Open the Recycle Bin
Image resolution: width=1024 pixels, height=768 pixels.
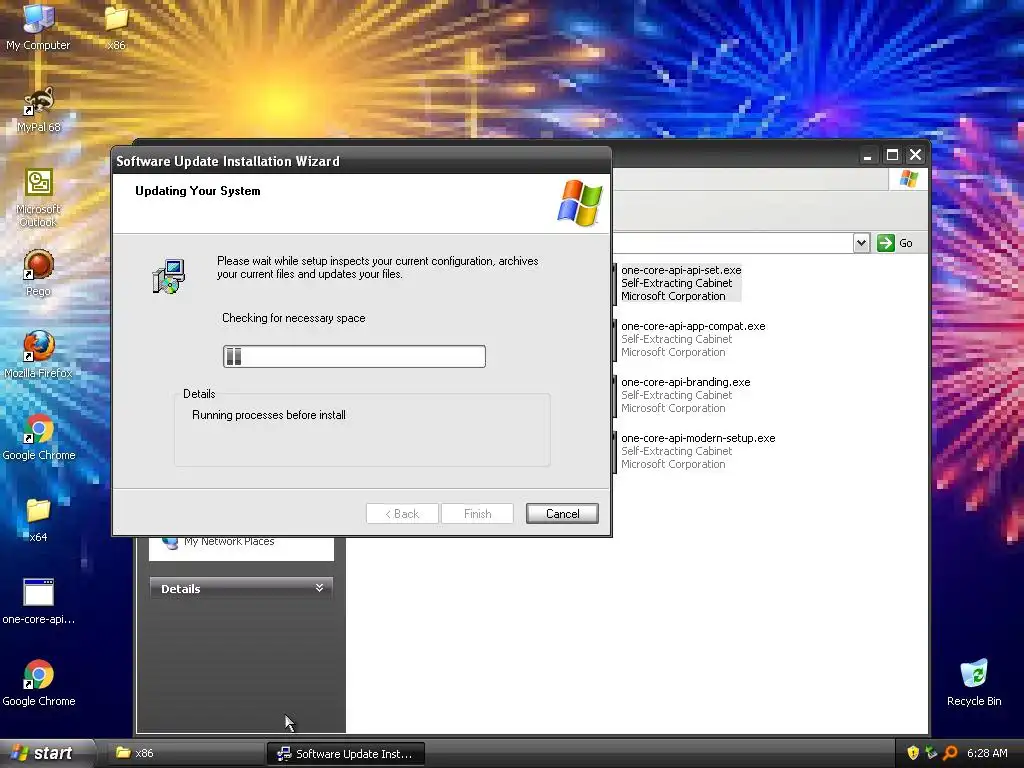pos(974,683)
